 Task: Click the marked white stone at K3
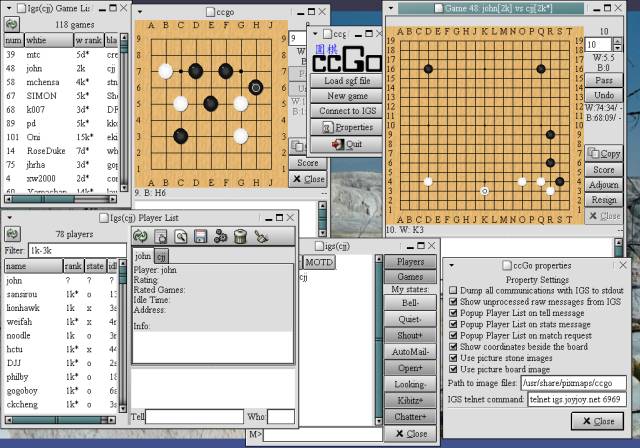pyautogui.click(x=484, y=191)
